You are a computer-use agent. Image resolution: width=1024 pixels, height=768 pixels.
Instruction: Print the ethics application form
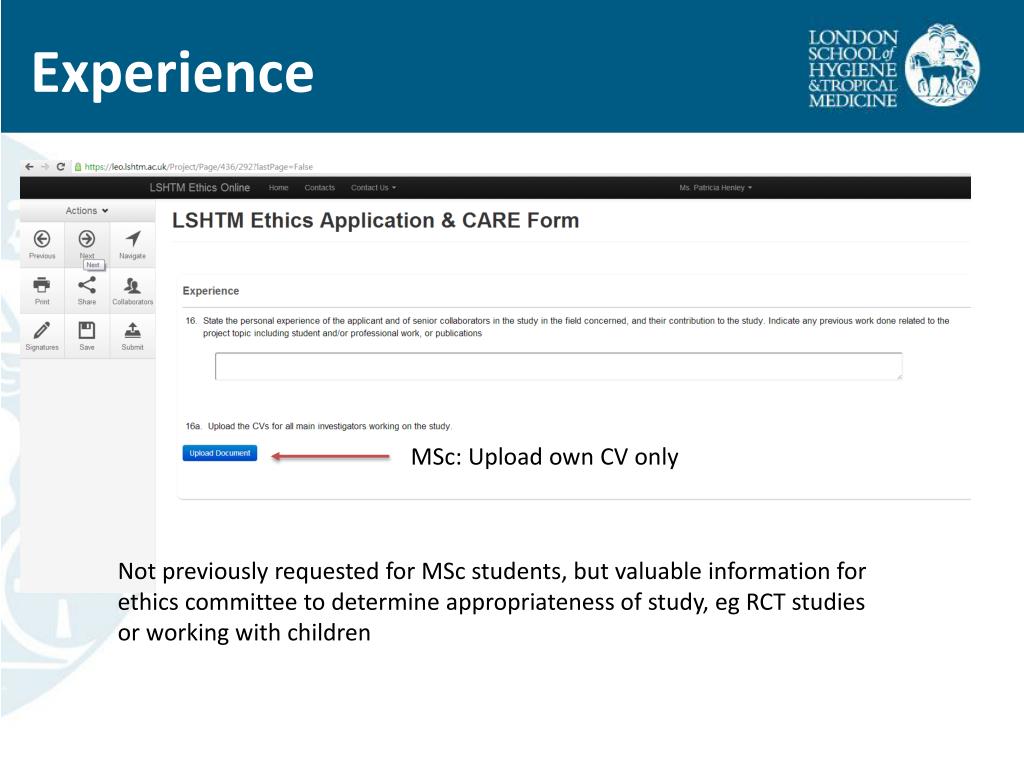(42, 289)
